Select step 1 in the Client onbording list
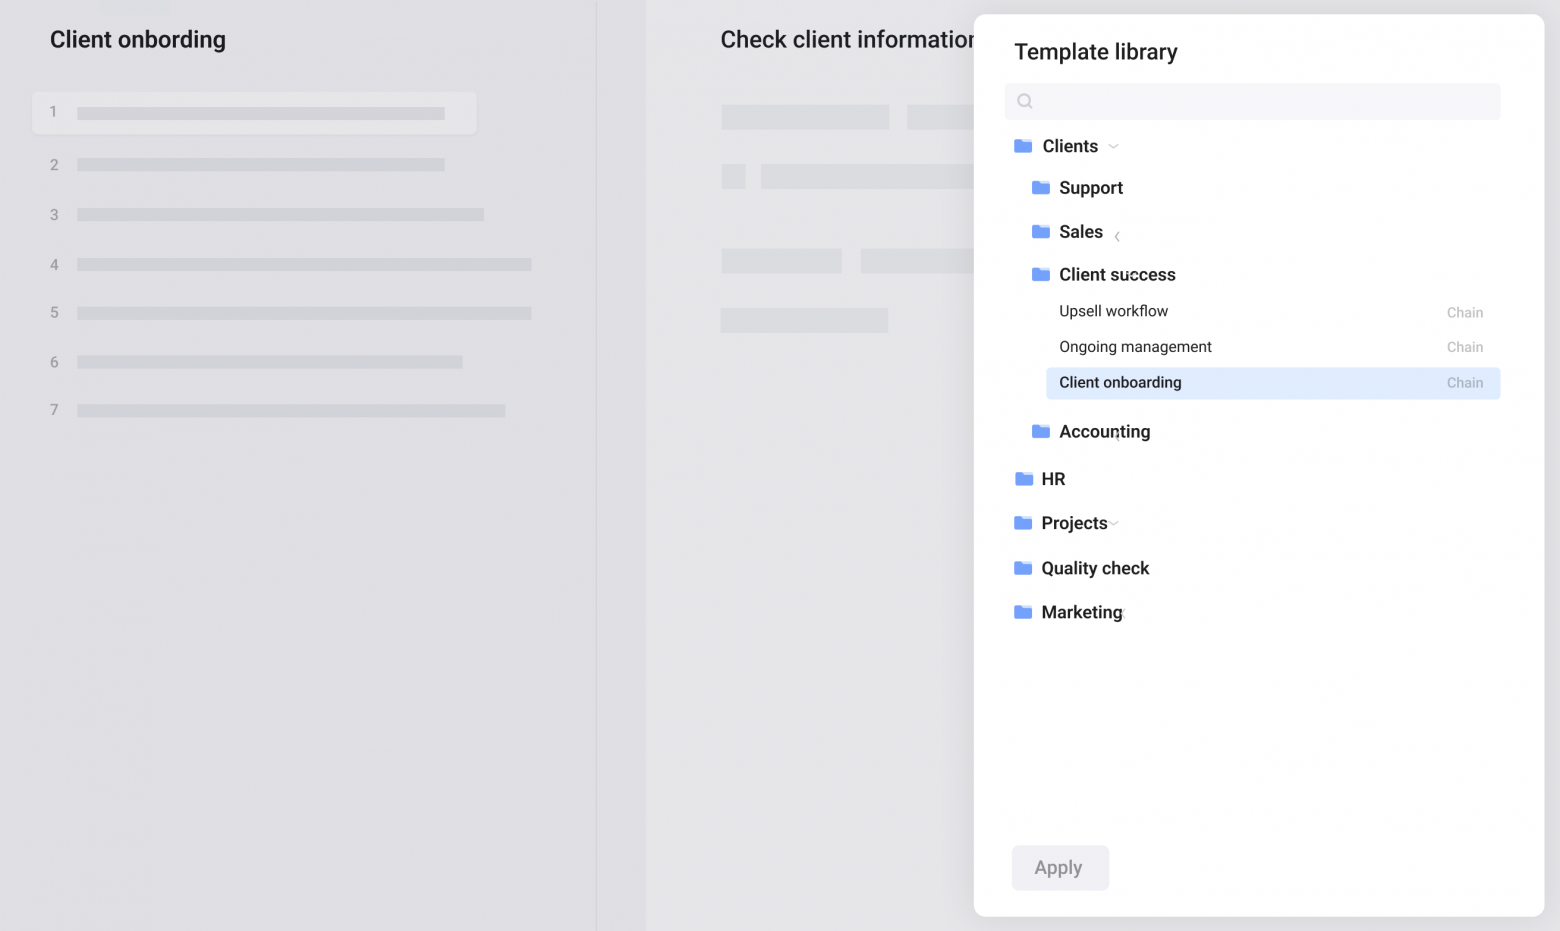Screen dimensions: 1560x931 click(254, 113)
